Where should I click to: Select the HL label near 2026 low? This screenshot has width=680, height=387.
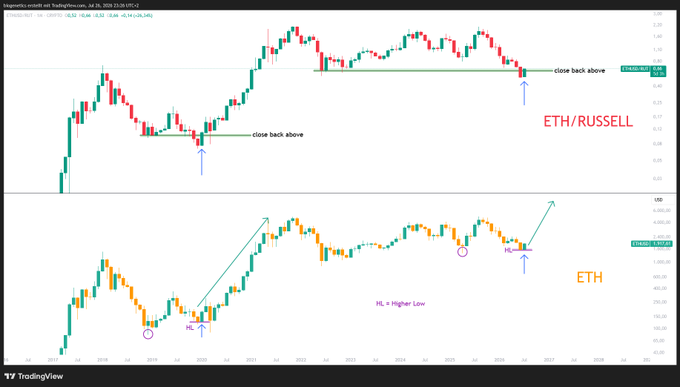(508, 250)
